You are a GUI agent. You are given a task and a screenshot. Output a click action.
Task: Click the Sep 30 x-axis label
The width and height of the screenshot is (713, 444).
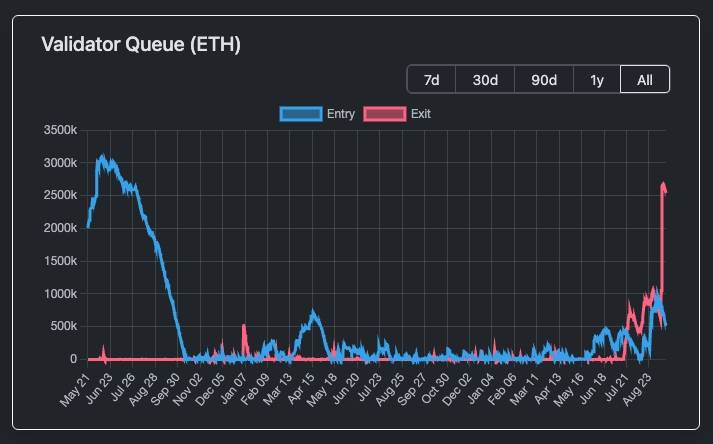tap(165, 390)
